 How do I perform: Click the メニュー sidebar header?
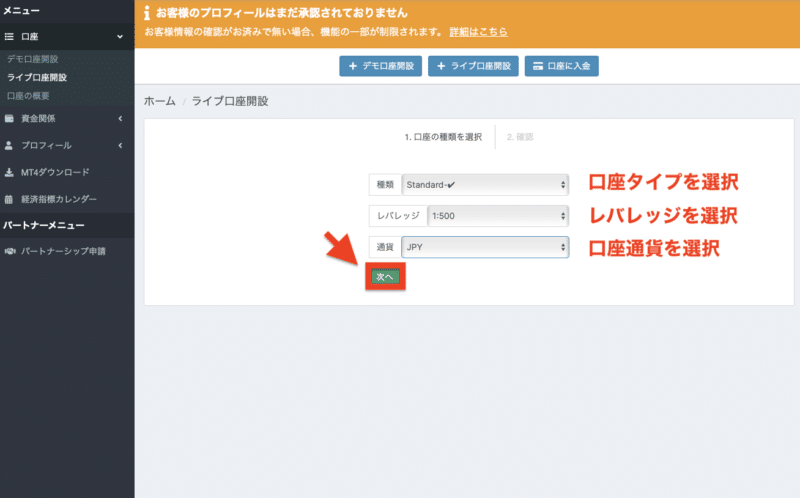pos(21,10)
